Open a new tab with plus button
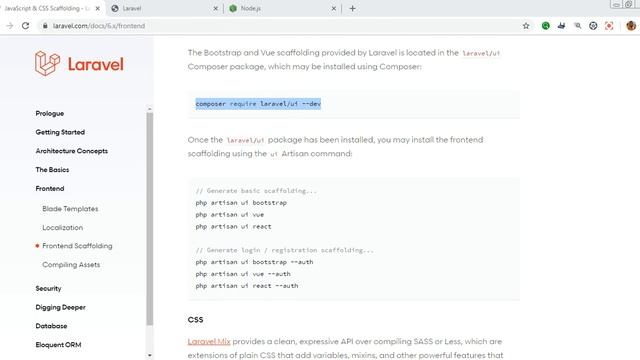 click(353, 8)
